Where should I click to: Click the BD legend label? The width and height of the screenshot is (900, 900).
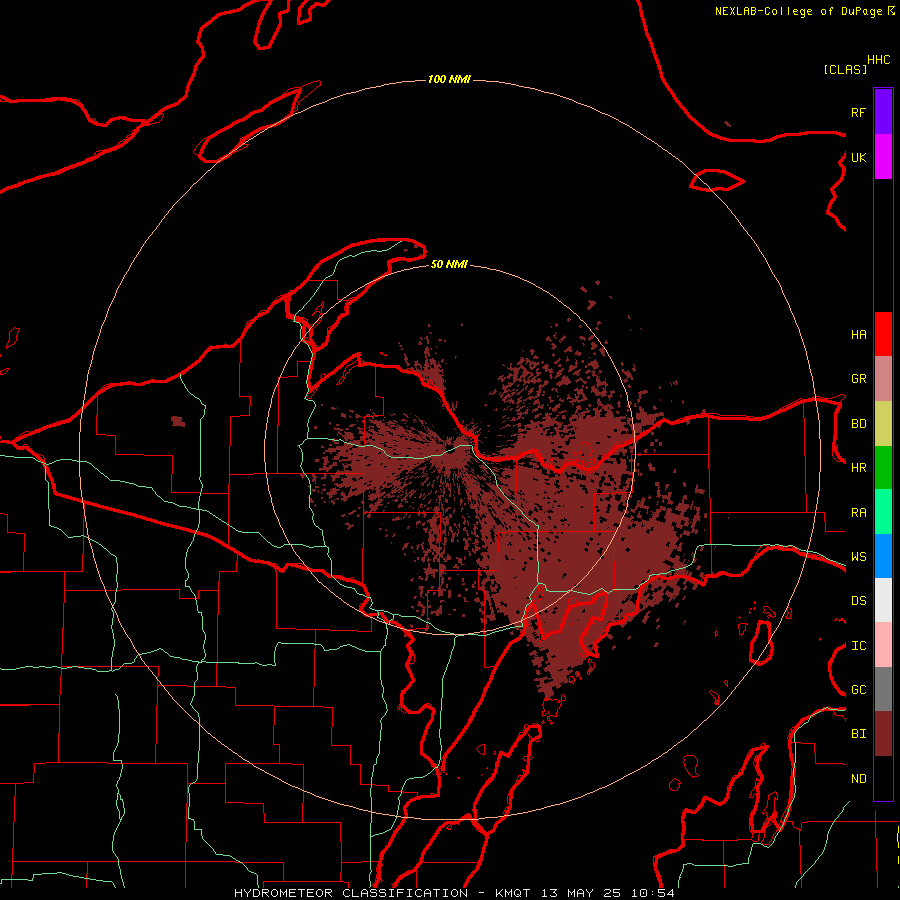pos(859,424)
